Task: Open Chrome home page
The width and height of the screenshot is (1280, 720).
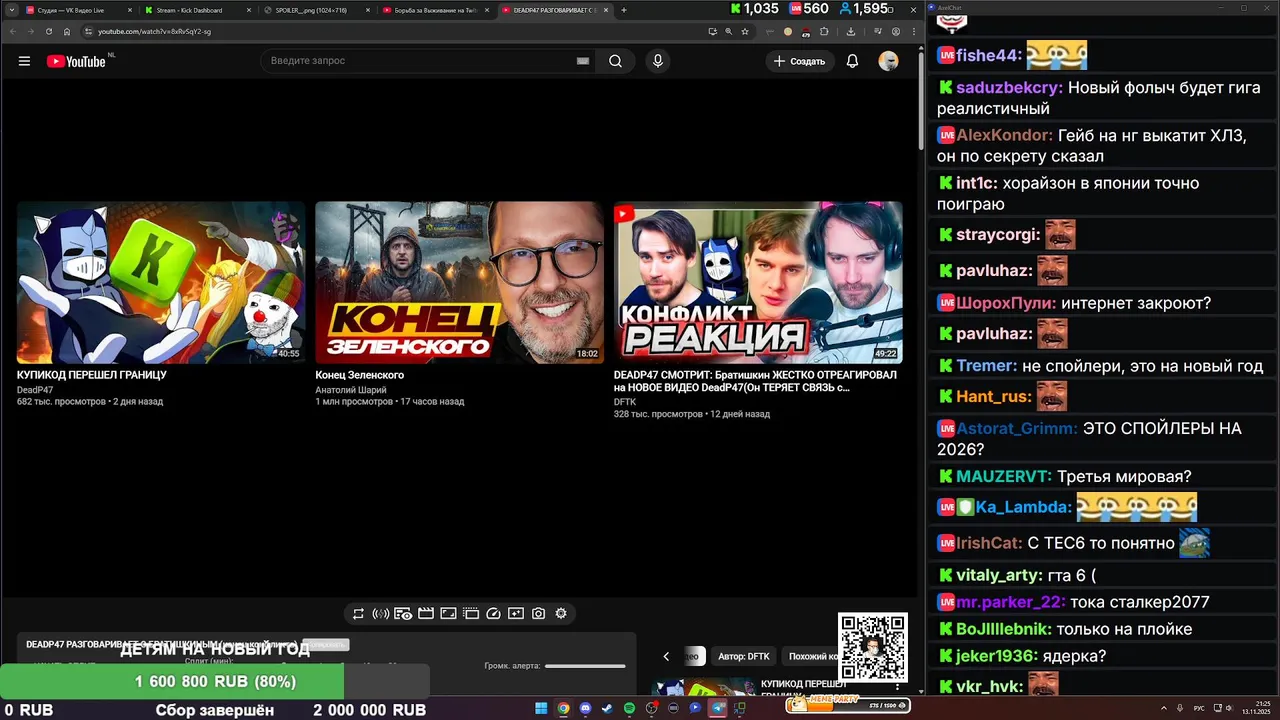Action: coord(66,31)
